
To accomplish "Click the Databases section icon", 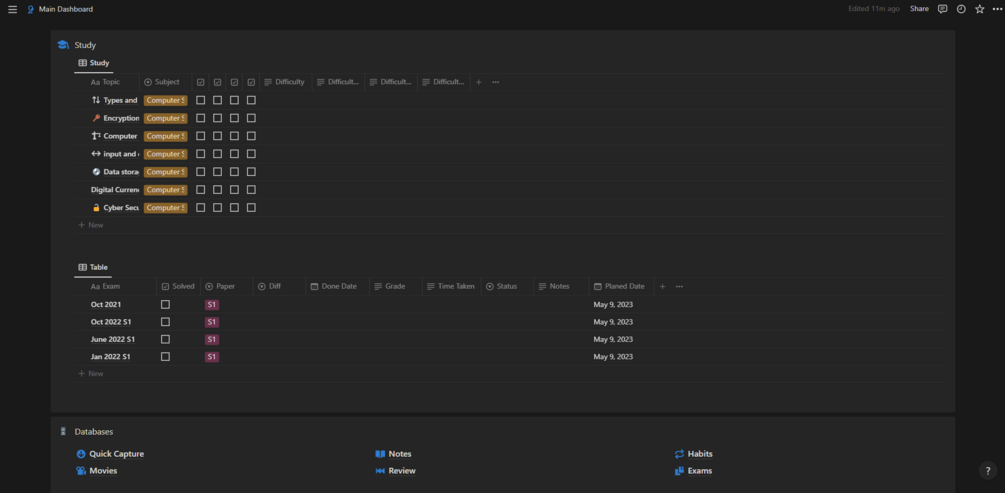I will point(63,431).
